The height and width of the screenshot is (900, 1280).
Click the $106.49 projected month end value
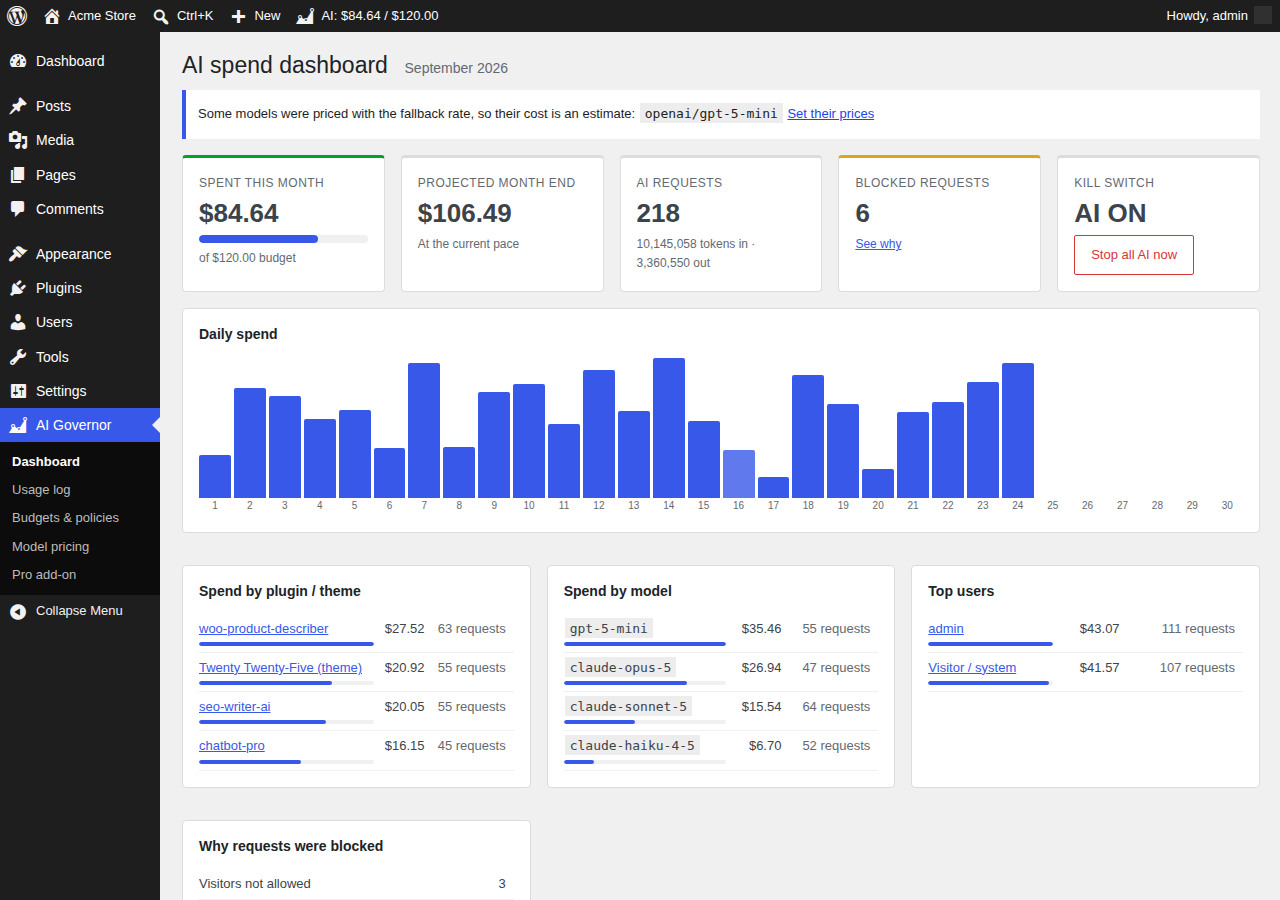(464, 213)
